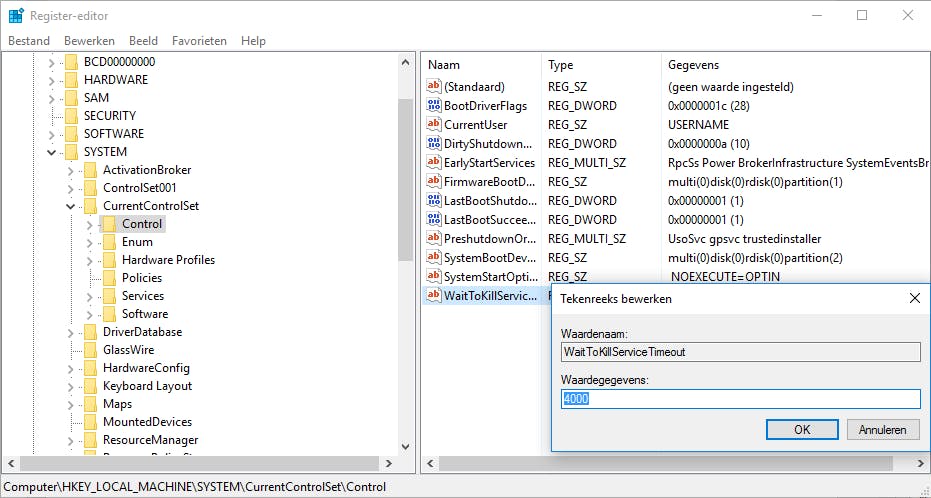Open the Help menu

click(x=253, y=41)
